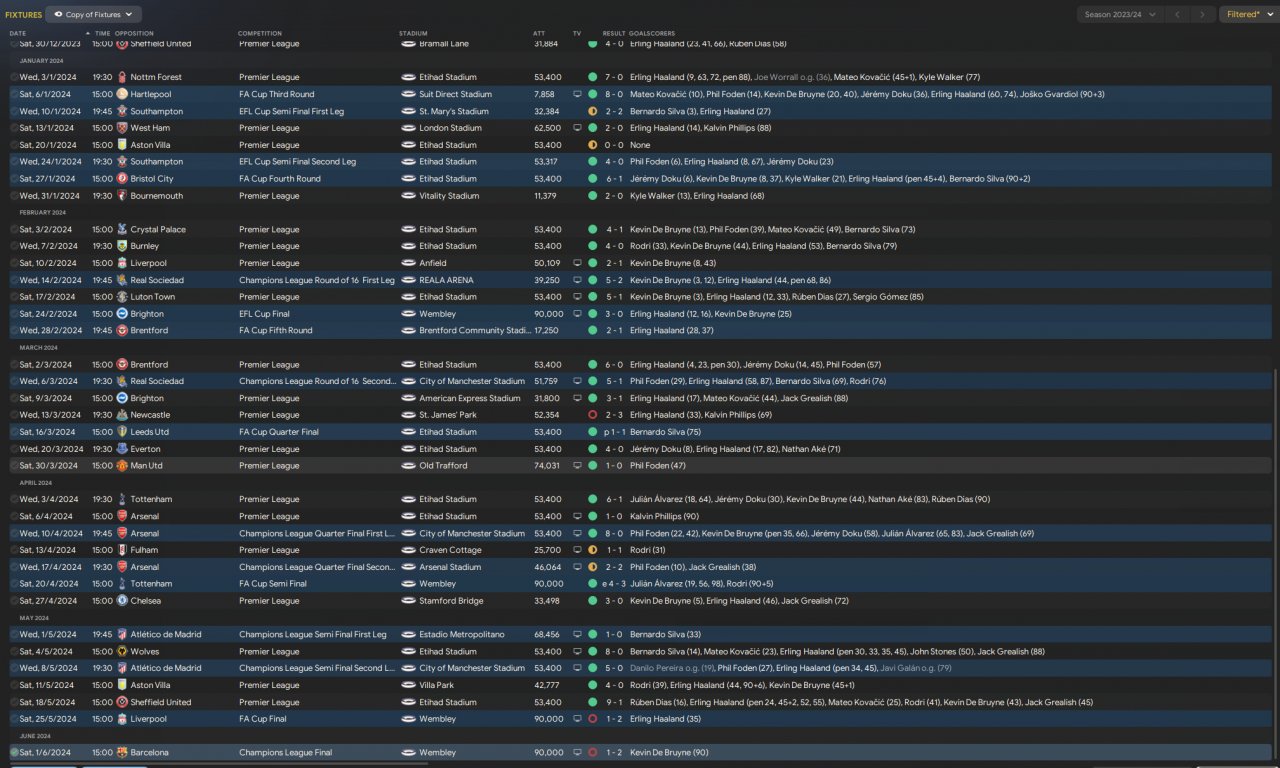Tick the selection circle for Fulham fixture

click(x=14, y=550)
